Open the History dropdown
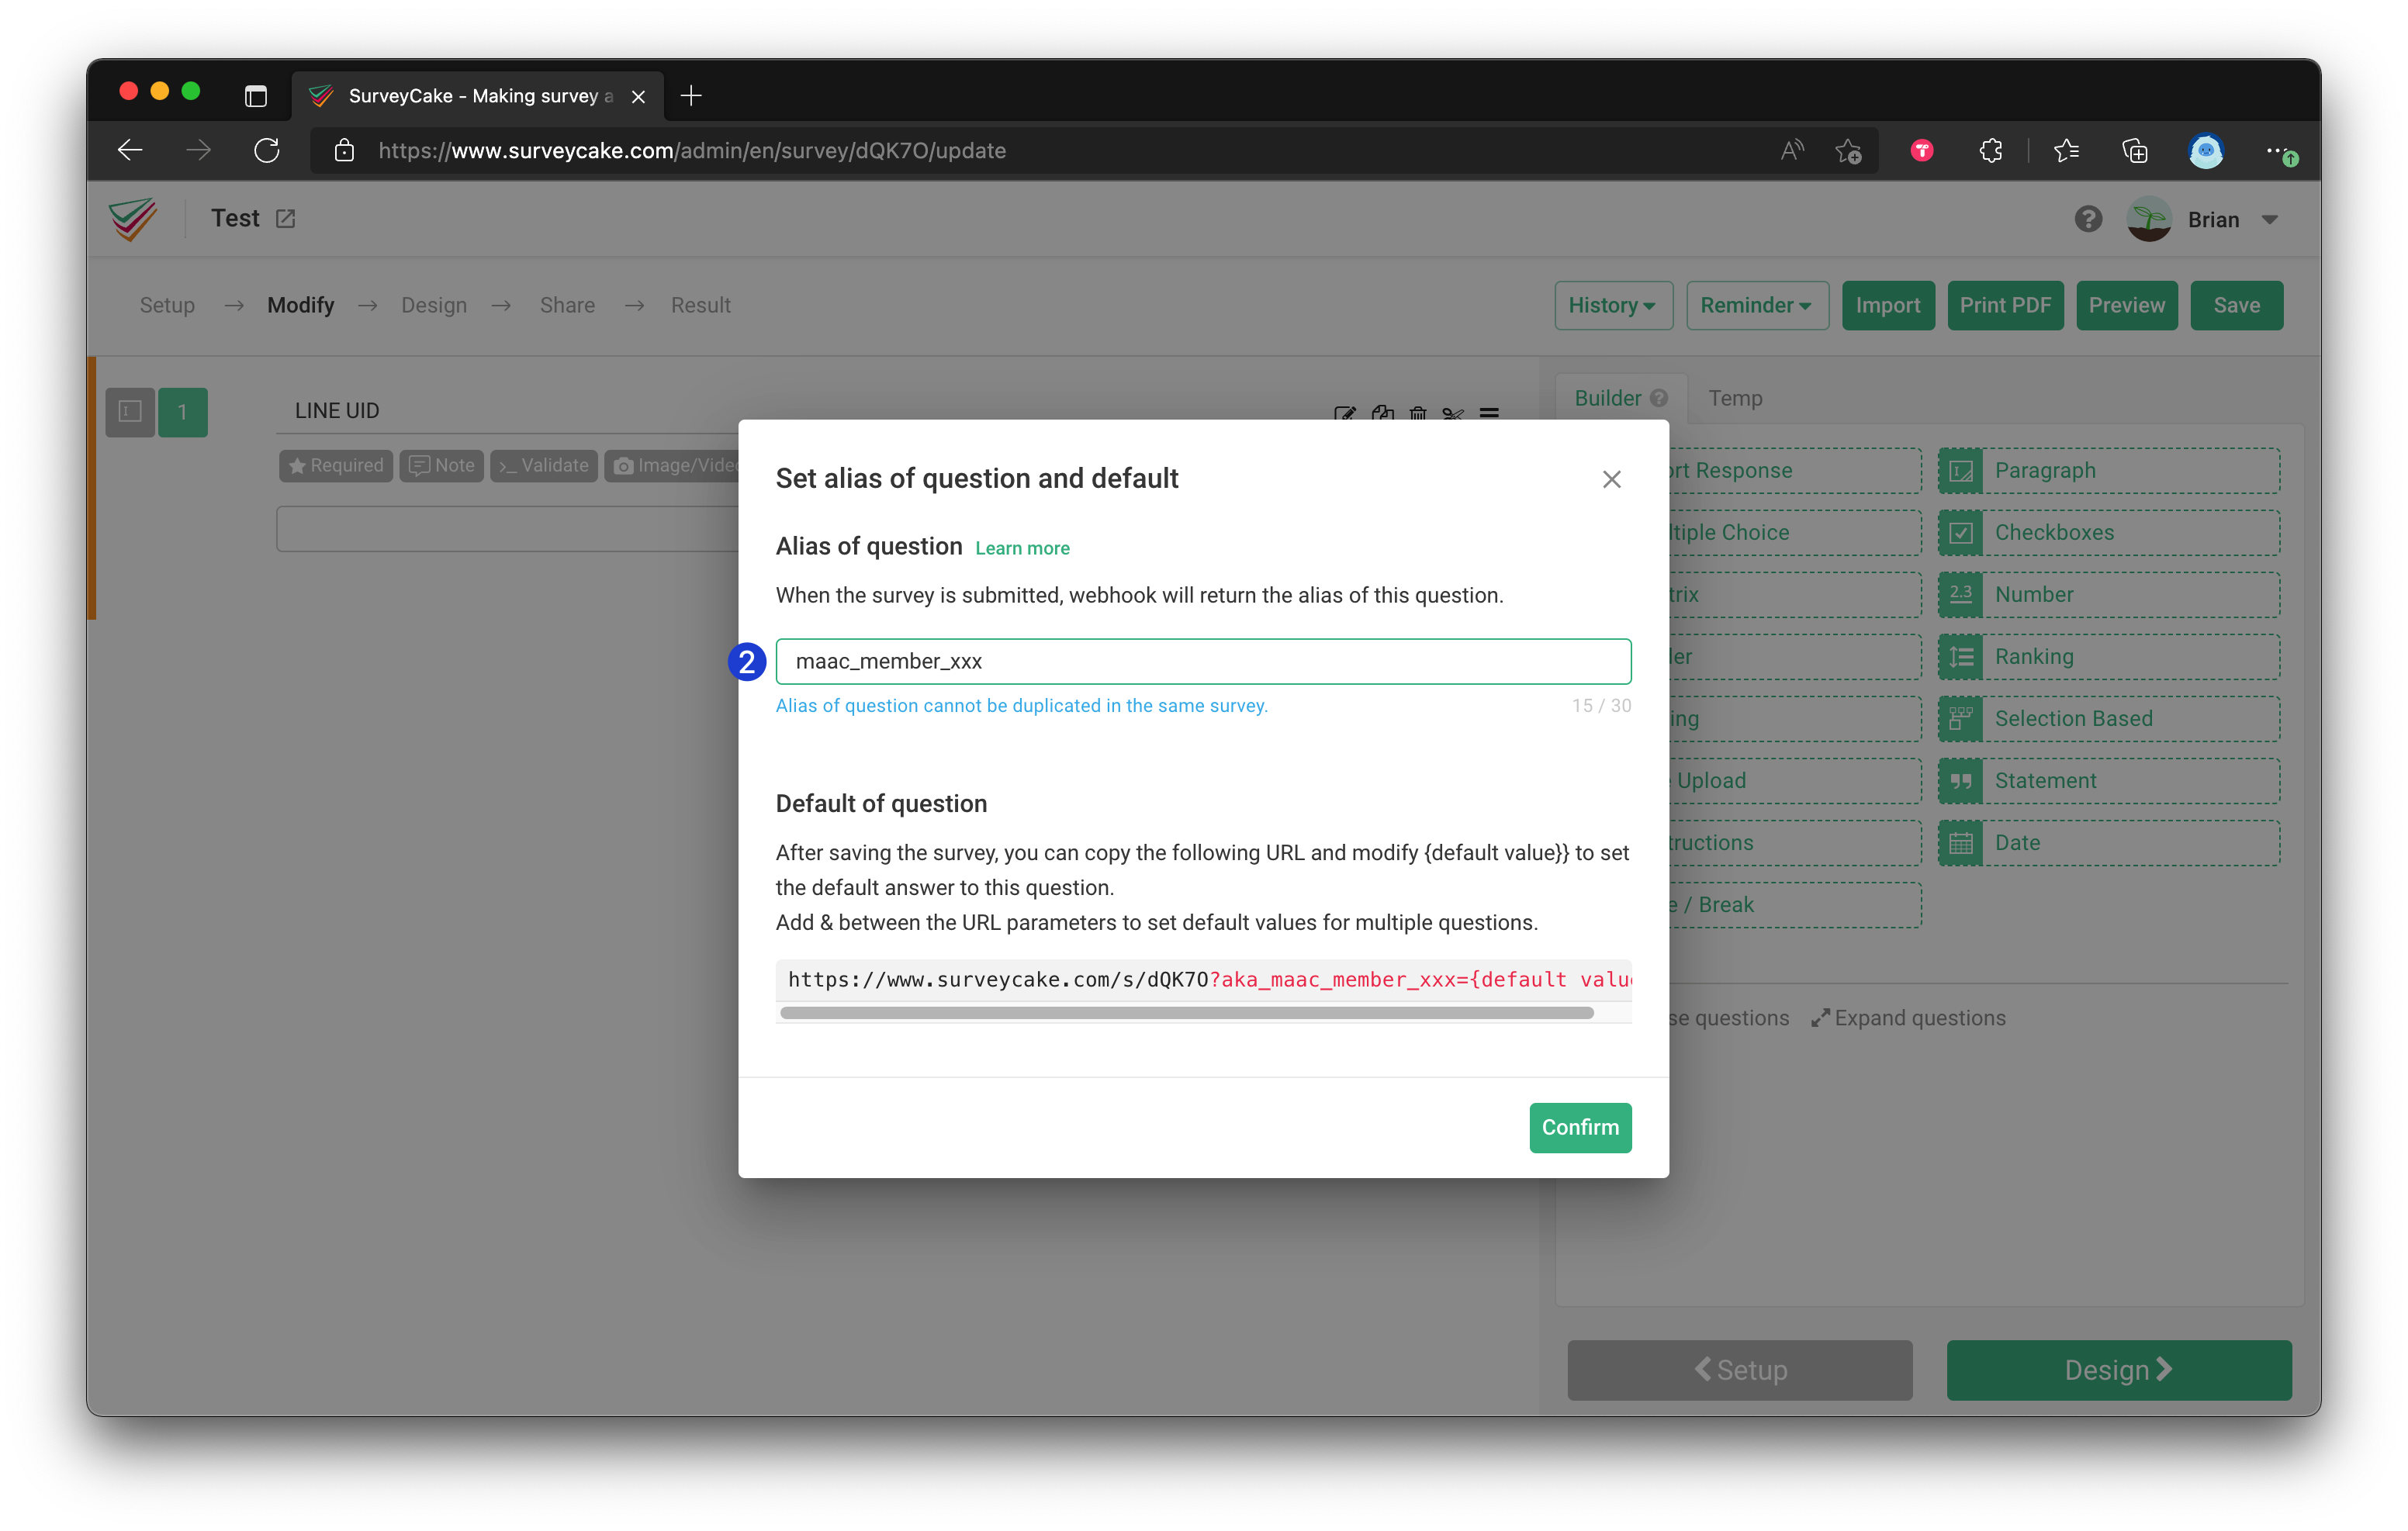This screenshot has height=1531, width=2408. click(x=1612, y=305)
